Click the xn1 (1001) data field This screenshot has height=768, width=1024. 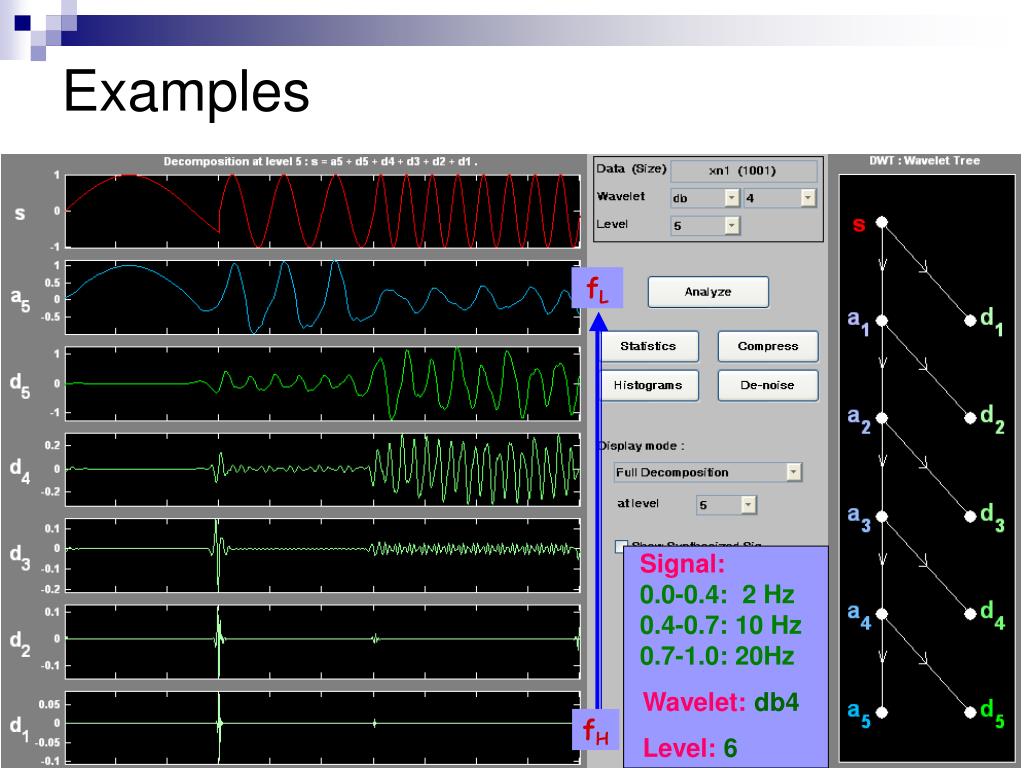(744, 170)
